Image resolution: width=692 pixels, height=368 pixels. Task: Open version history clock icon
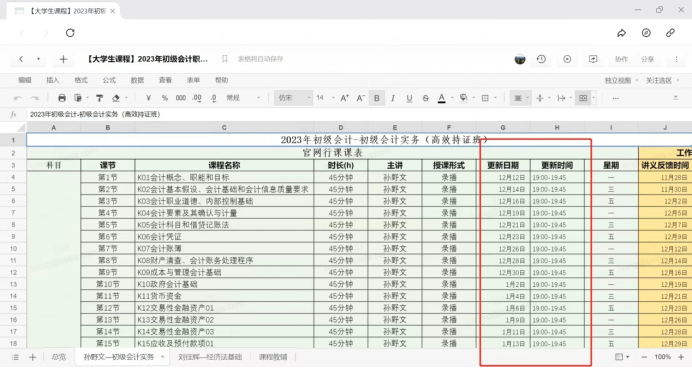pyautogui.click(x=542, y=59)
